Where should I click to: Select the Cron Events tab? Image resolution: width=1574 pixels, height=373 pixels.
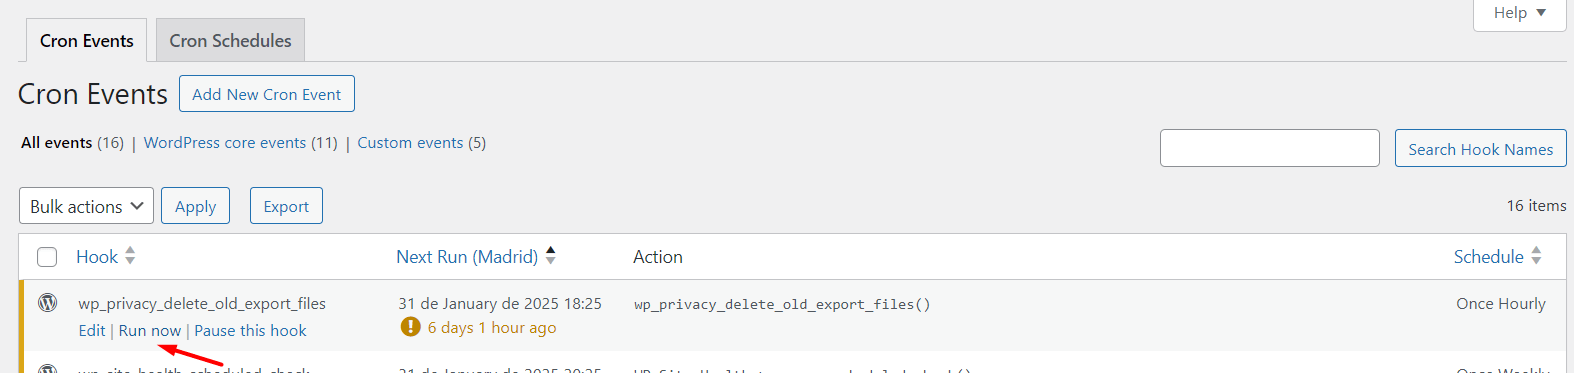point(86,41)
